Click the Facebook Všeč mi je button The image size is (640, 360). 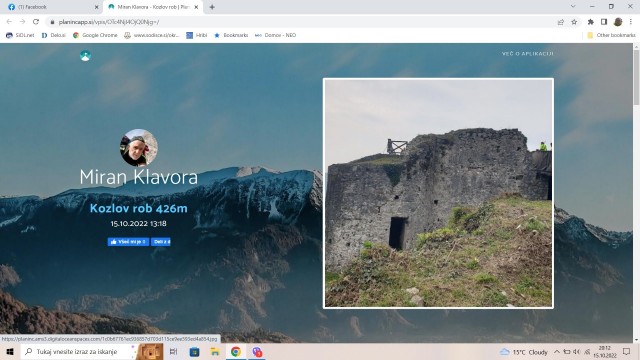[128, 242]
